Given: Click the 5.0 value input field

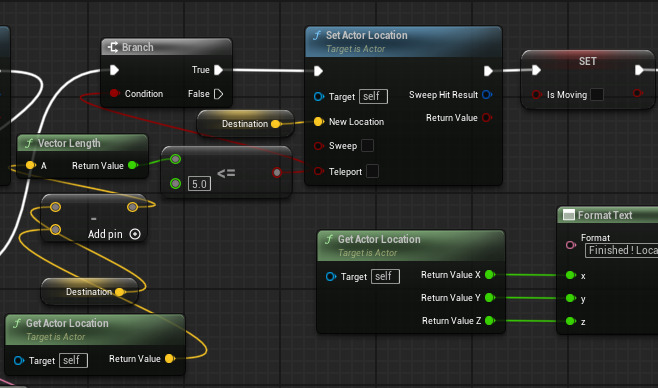Looking at the screenshot, I should click(199, 184).
